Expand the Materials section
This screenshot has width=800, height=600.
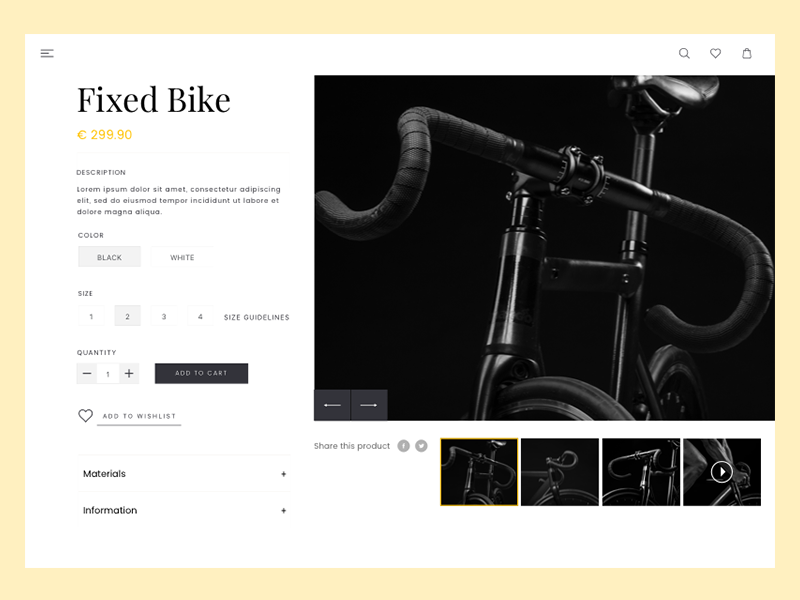click(184, 473)
